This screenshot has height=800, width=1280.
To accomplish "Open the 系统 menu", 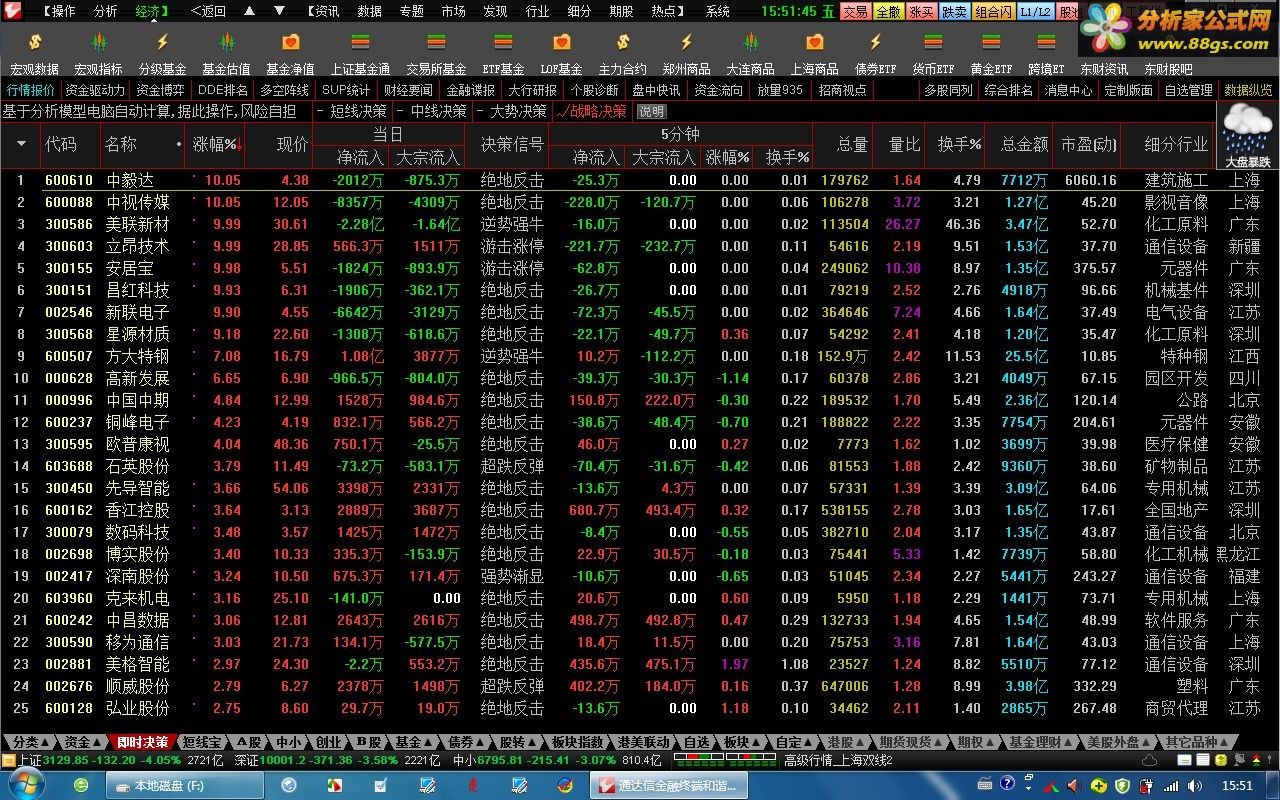I will click(x=717, y=11).
